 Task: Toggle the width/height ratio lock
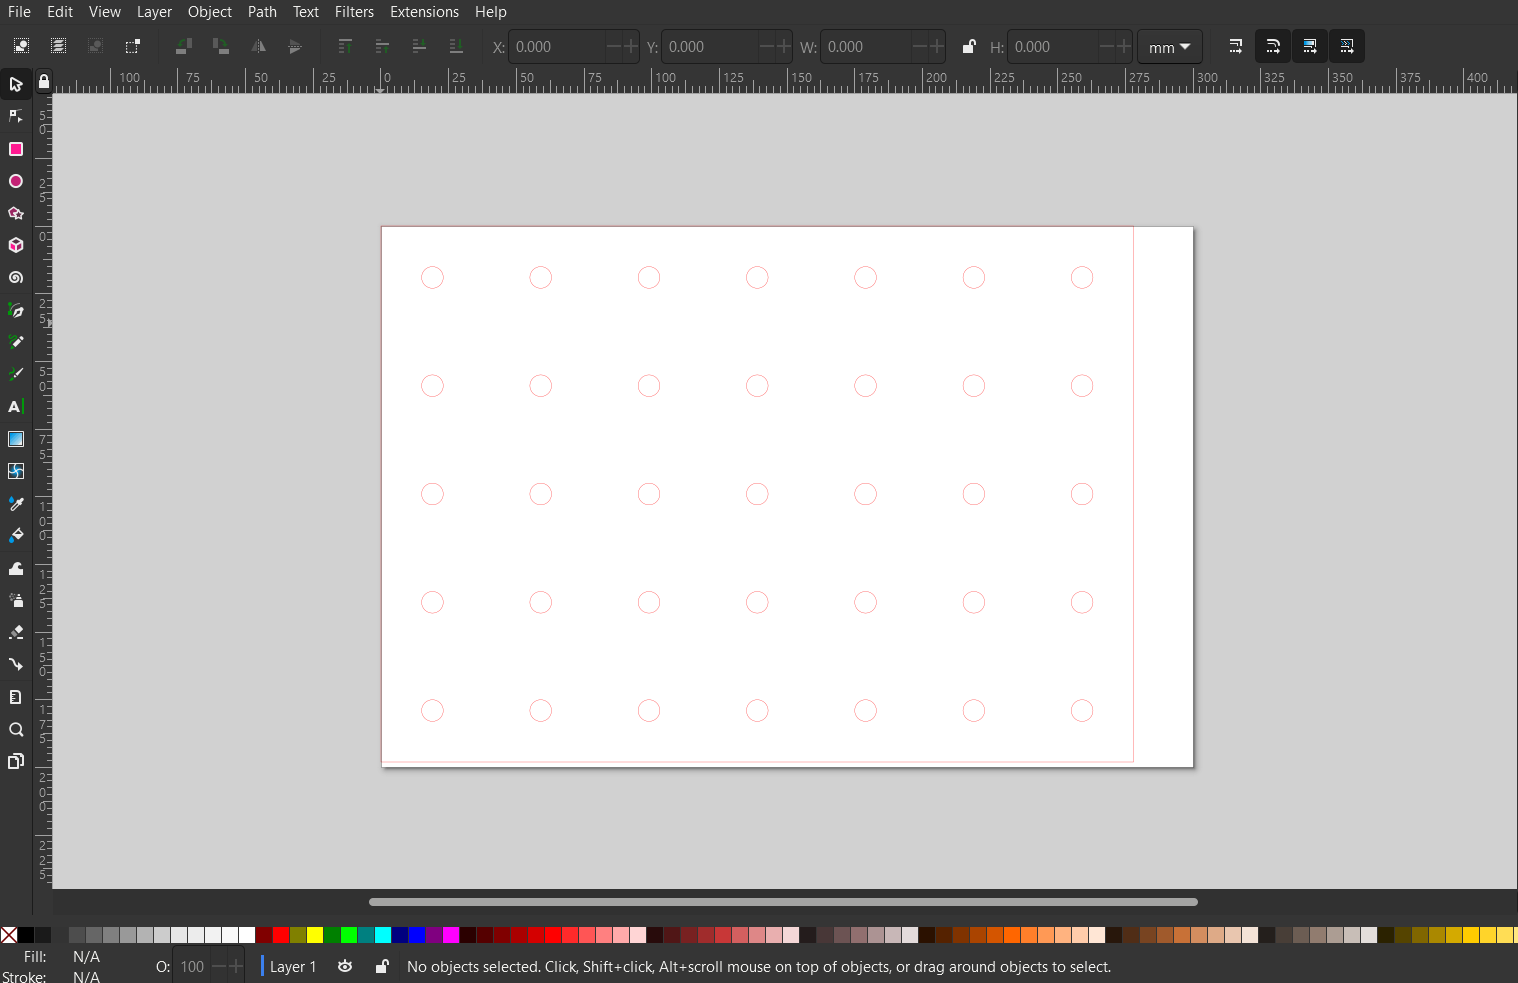tap(968, 46)
